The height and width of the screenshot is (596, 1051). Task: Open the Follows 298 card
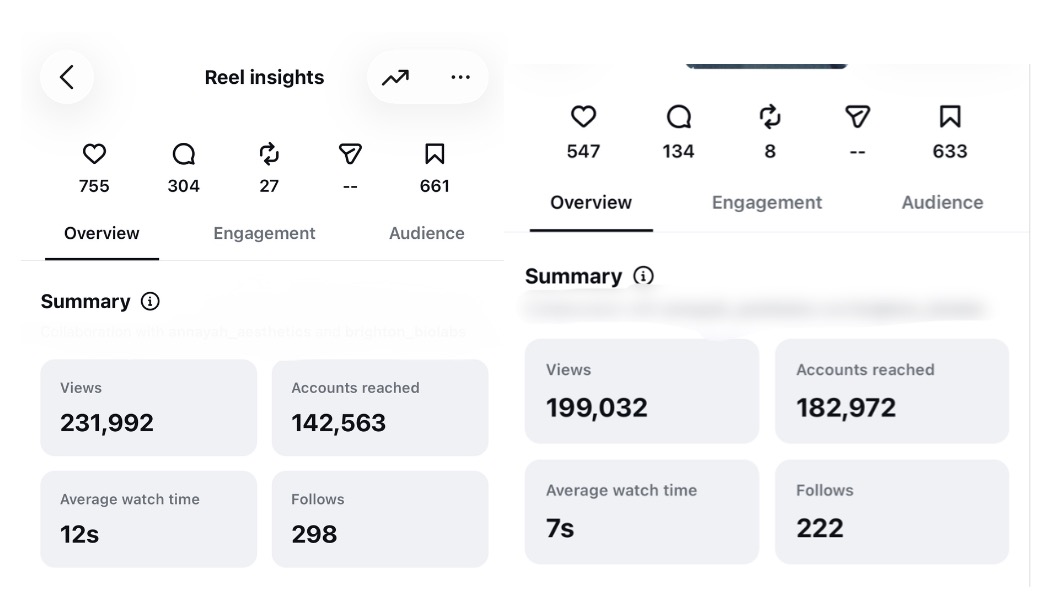(x=380, y=519)
